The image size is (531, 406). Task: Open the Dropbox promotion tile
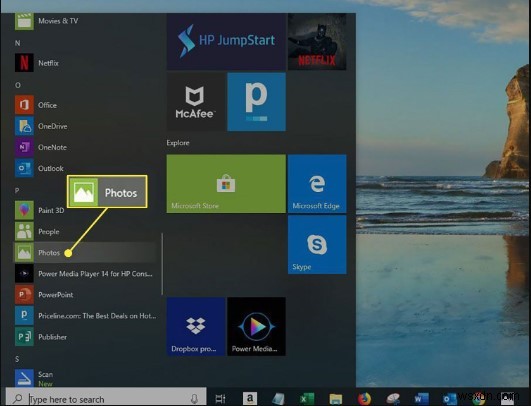pyautogui.click(x=196, y=326)
